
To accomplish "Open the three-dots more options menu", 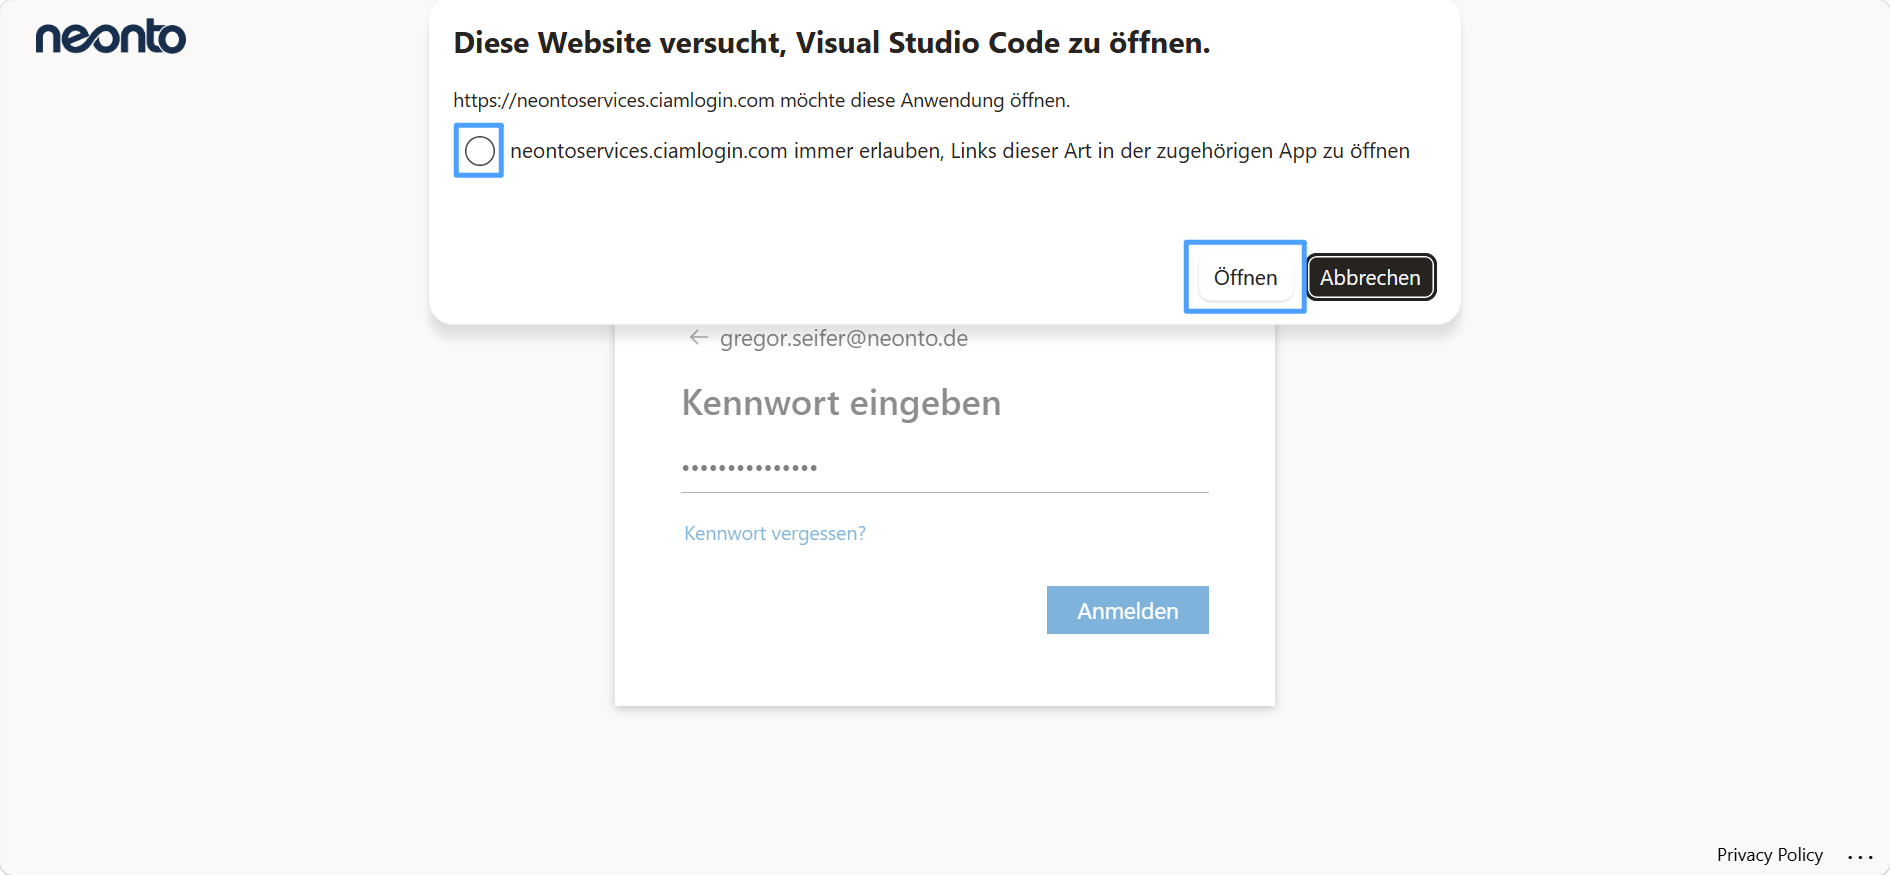I will pyautogui.click(x=1860, y=856).
